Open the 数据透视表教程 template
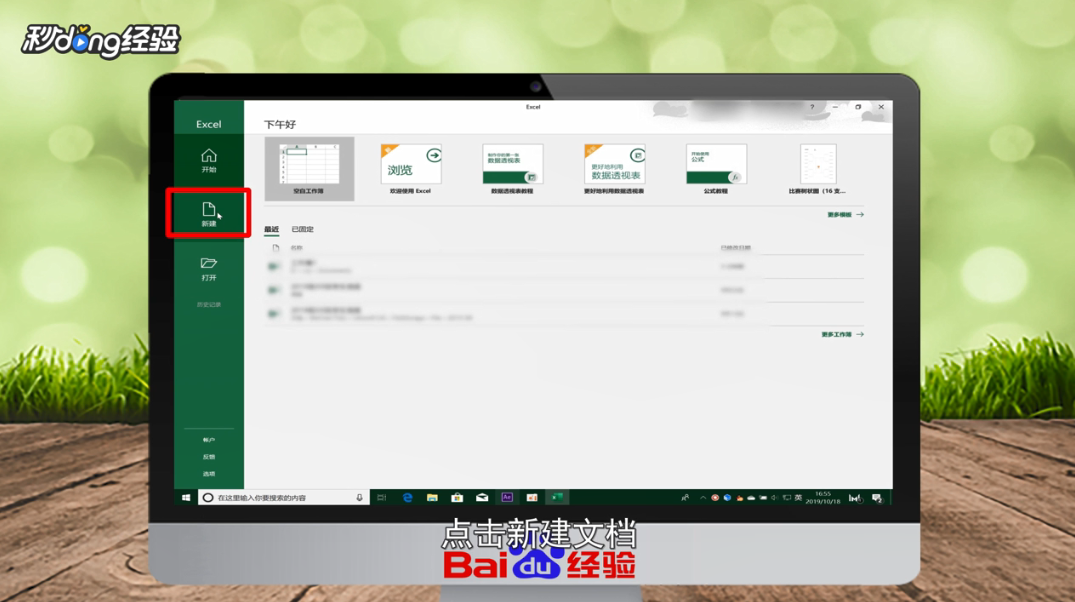Viewport: 1075px width, 602px height. pos(512,169)
